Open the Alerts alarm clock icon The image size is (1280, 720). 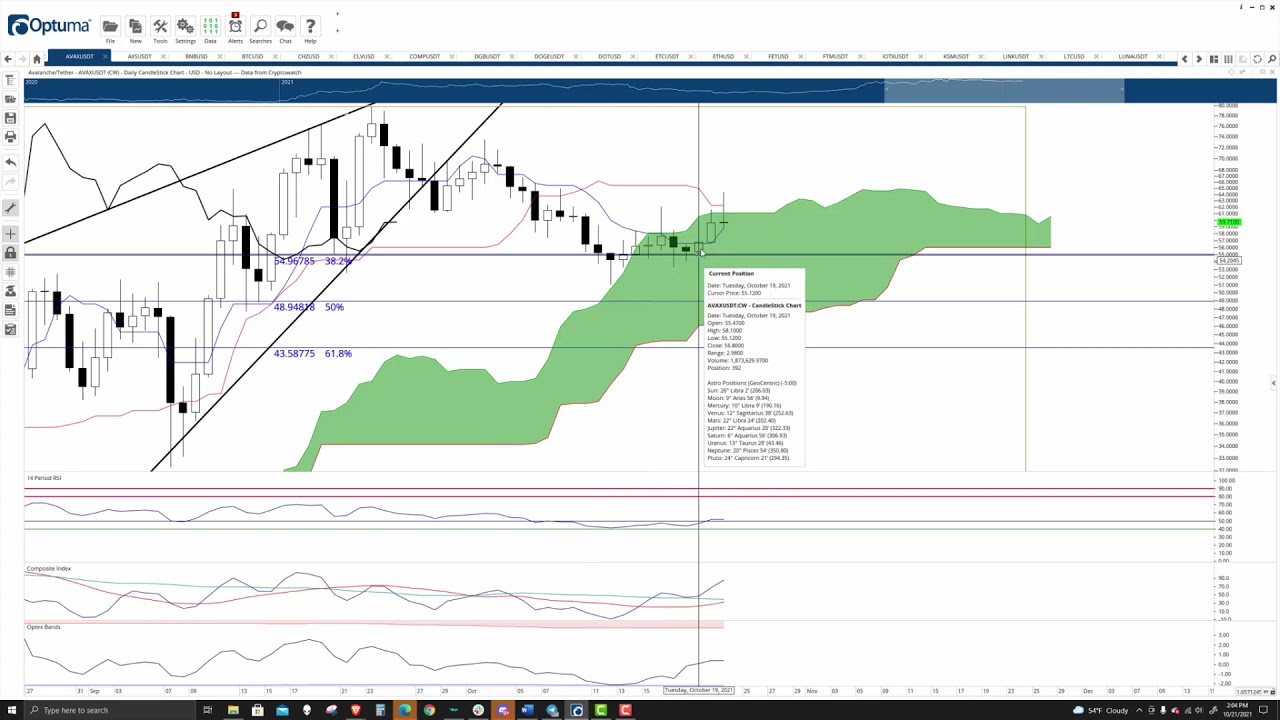235,29
